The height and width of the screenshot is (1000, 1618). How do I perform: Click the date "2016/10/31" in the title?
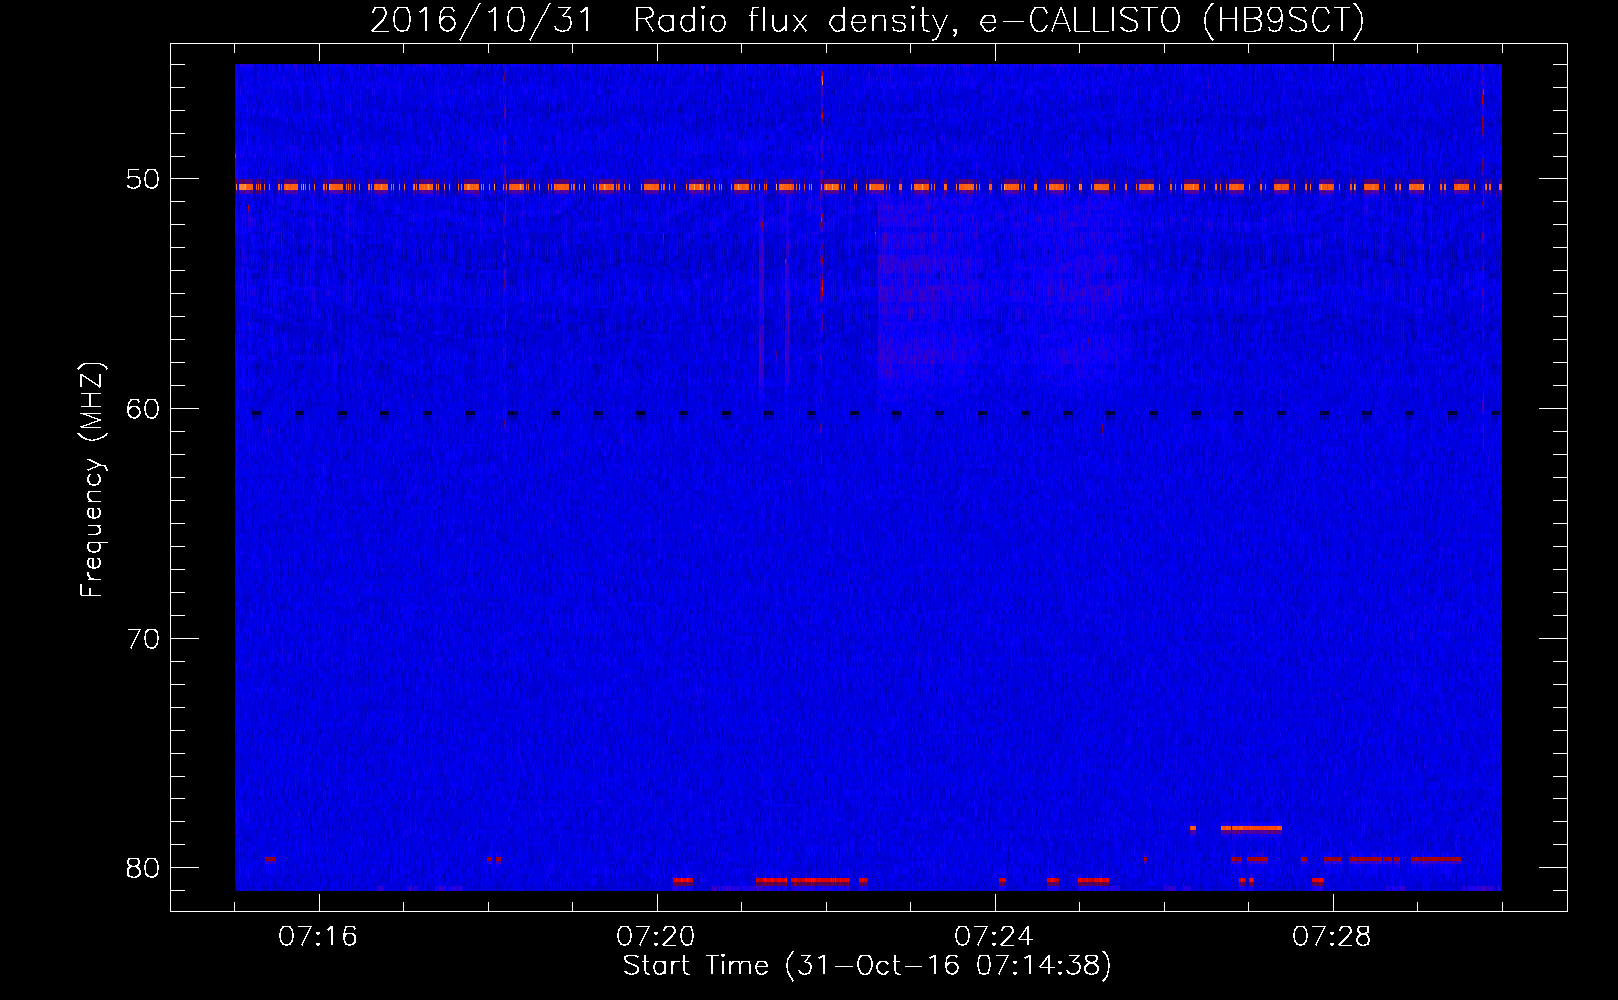pyautogui.click(x=482, y=20)
